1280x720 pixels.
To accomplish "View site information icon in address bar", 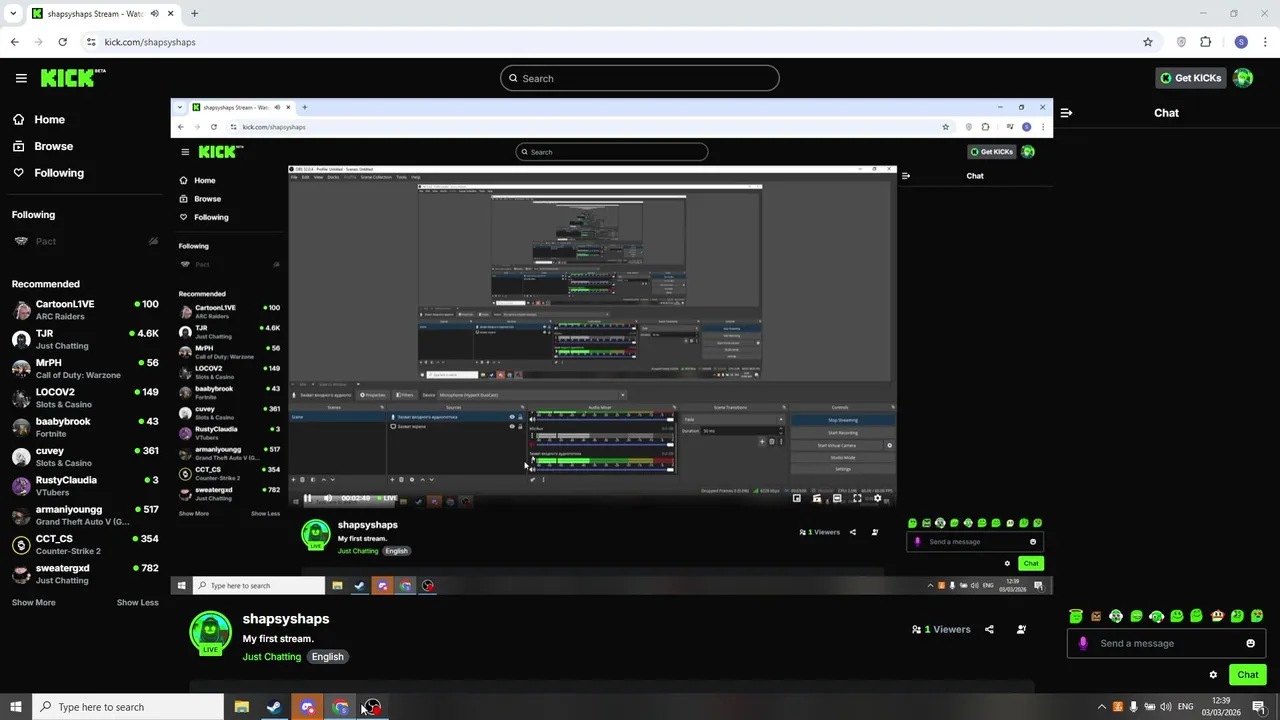I will tap(91, 42).
